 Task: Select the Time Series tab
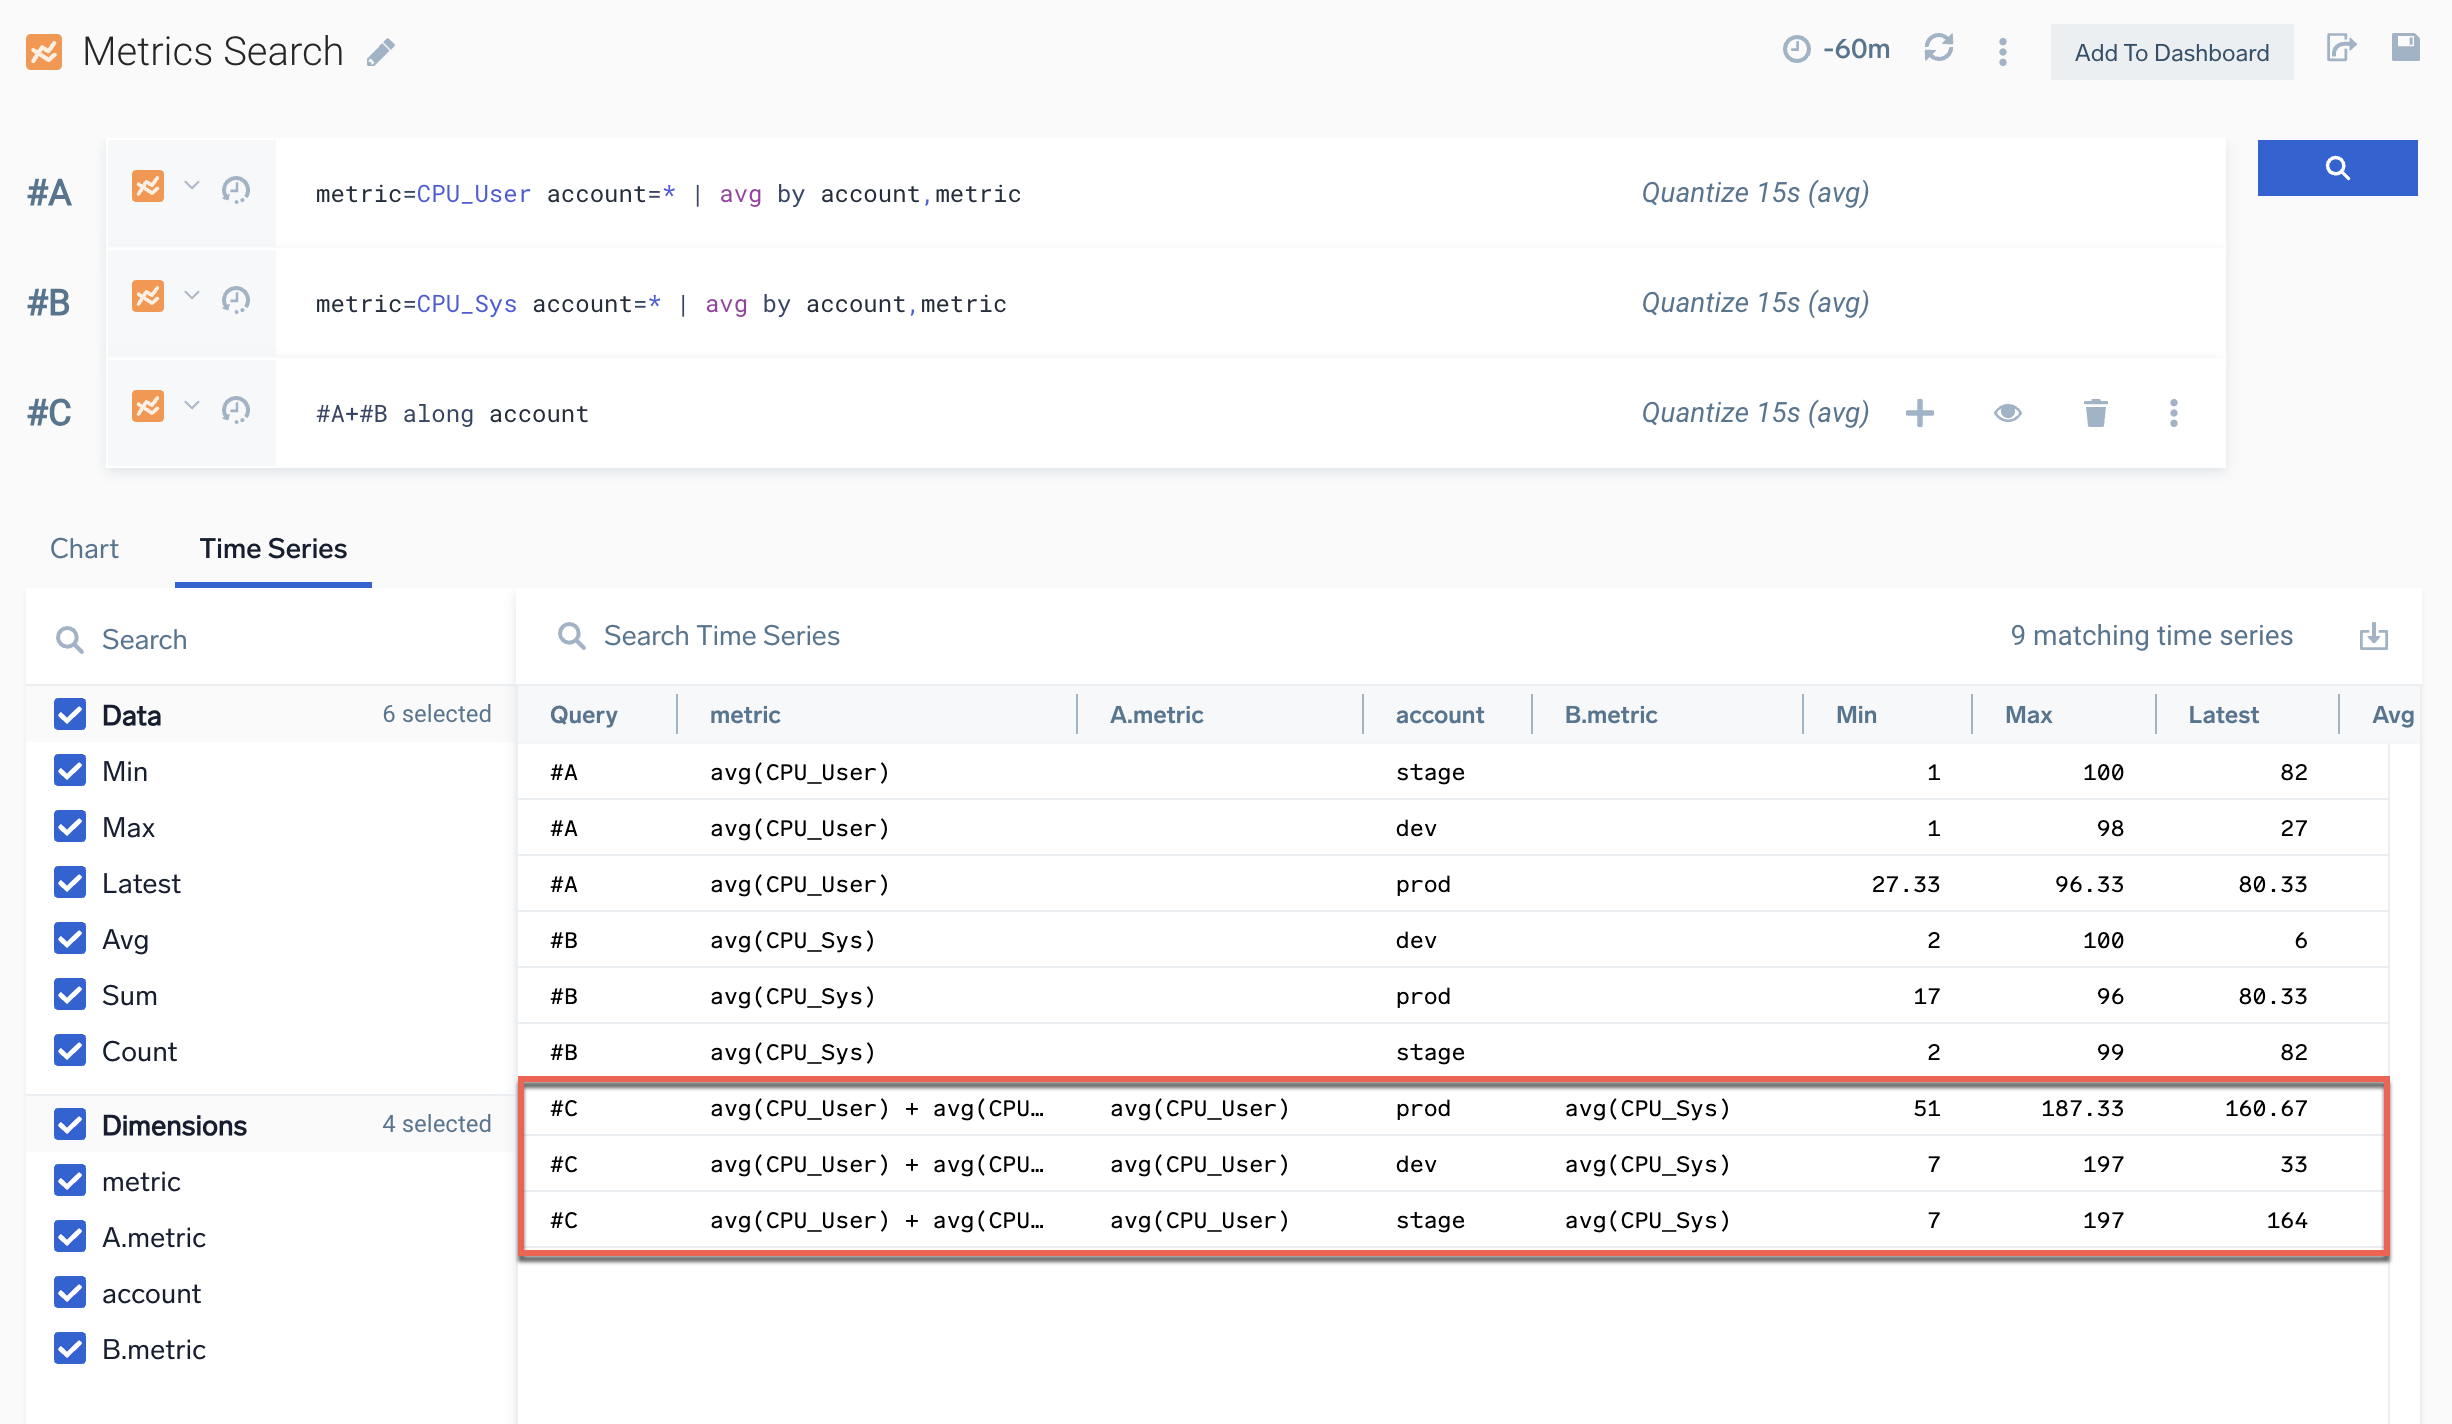[273, 549]
